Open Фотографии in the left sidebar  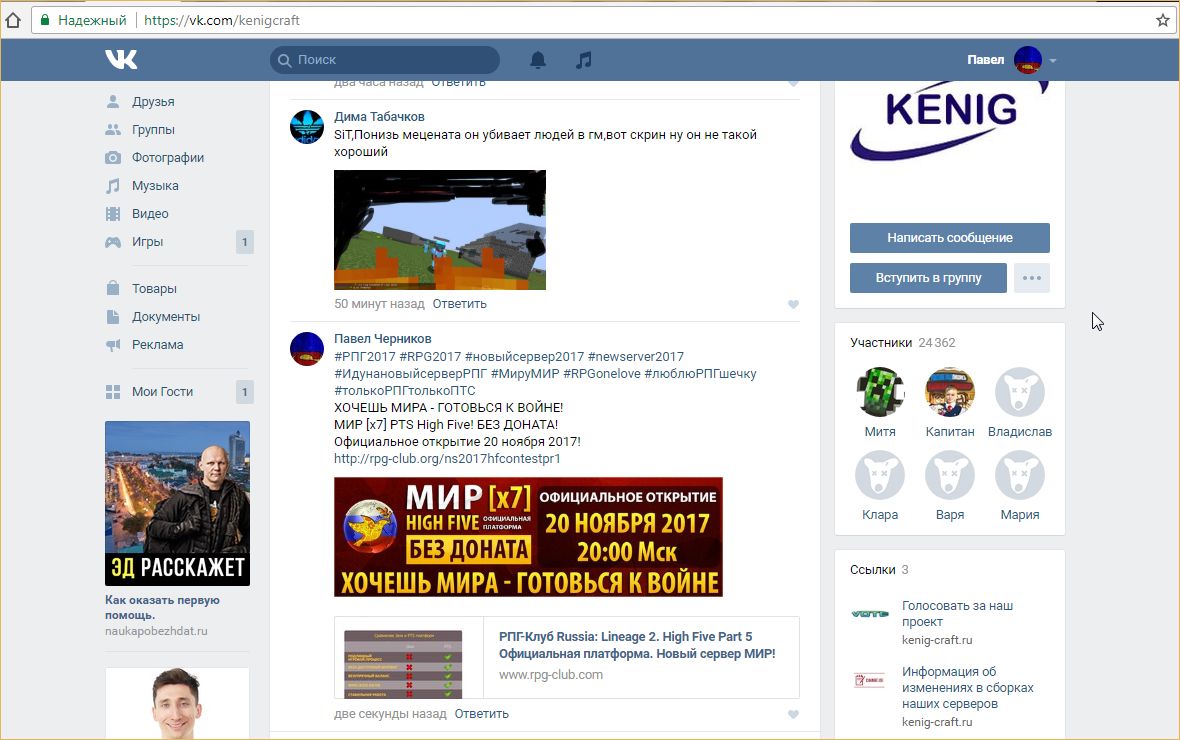(167, 158)
